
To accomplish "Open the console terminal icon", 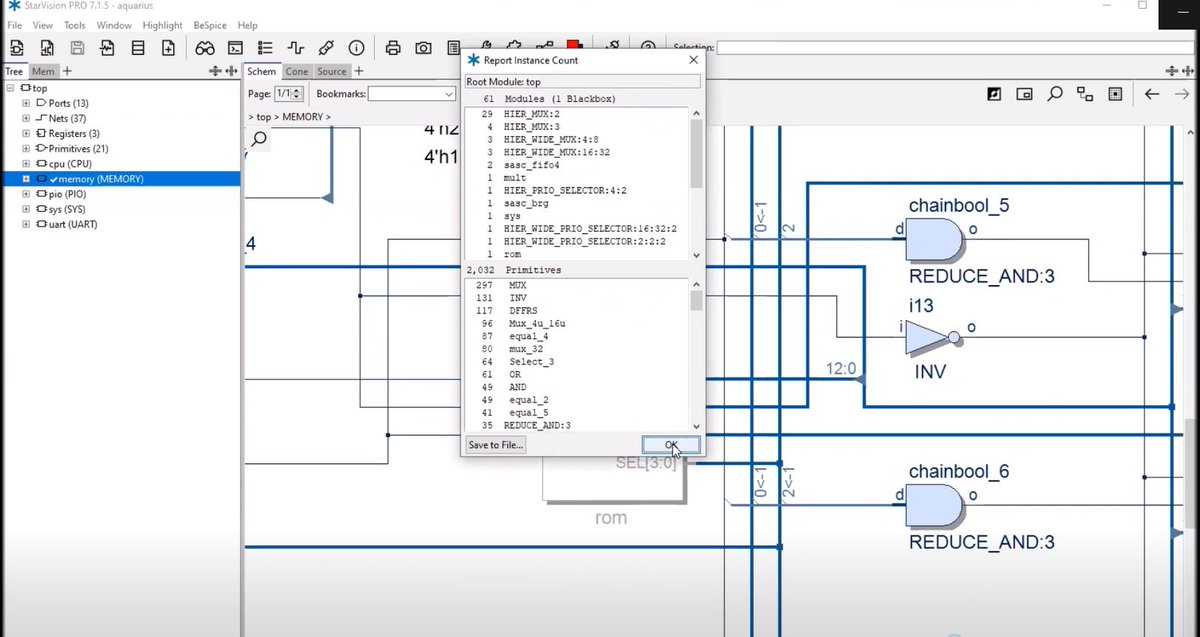I will (235, 47).
